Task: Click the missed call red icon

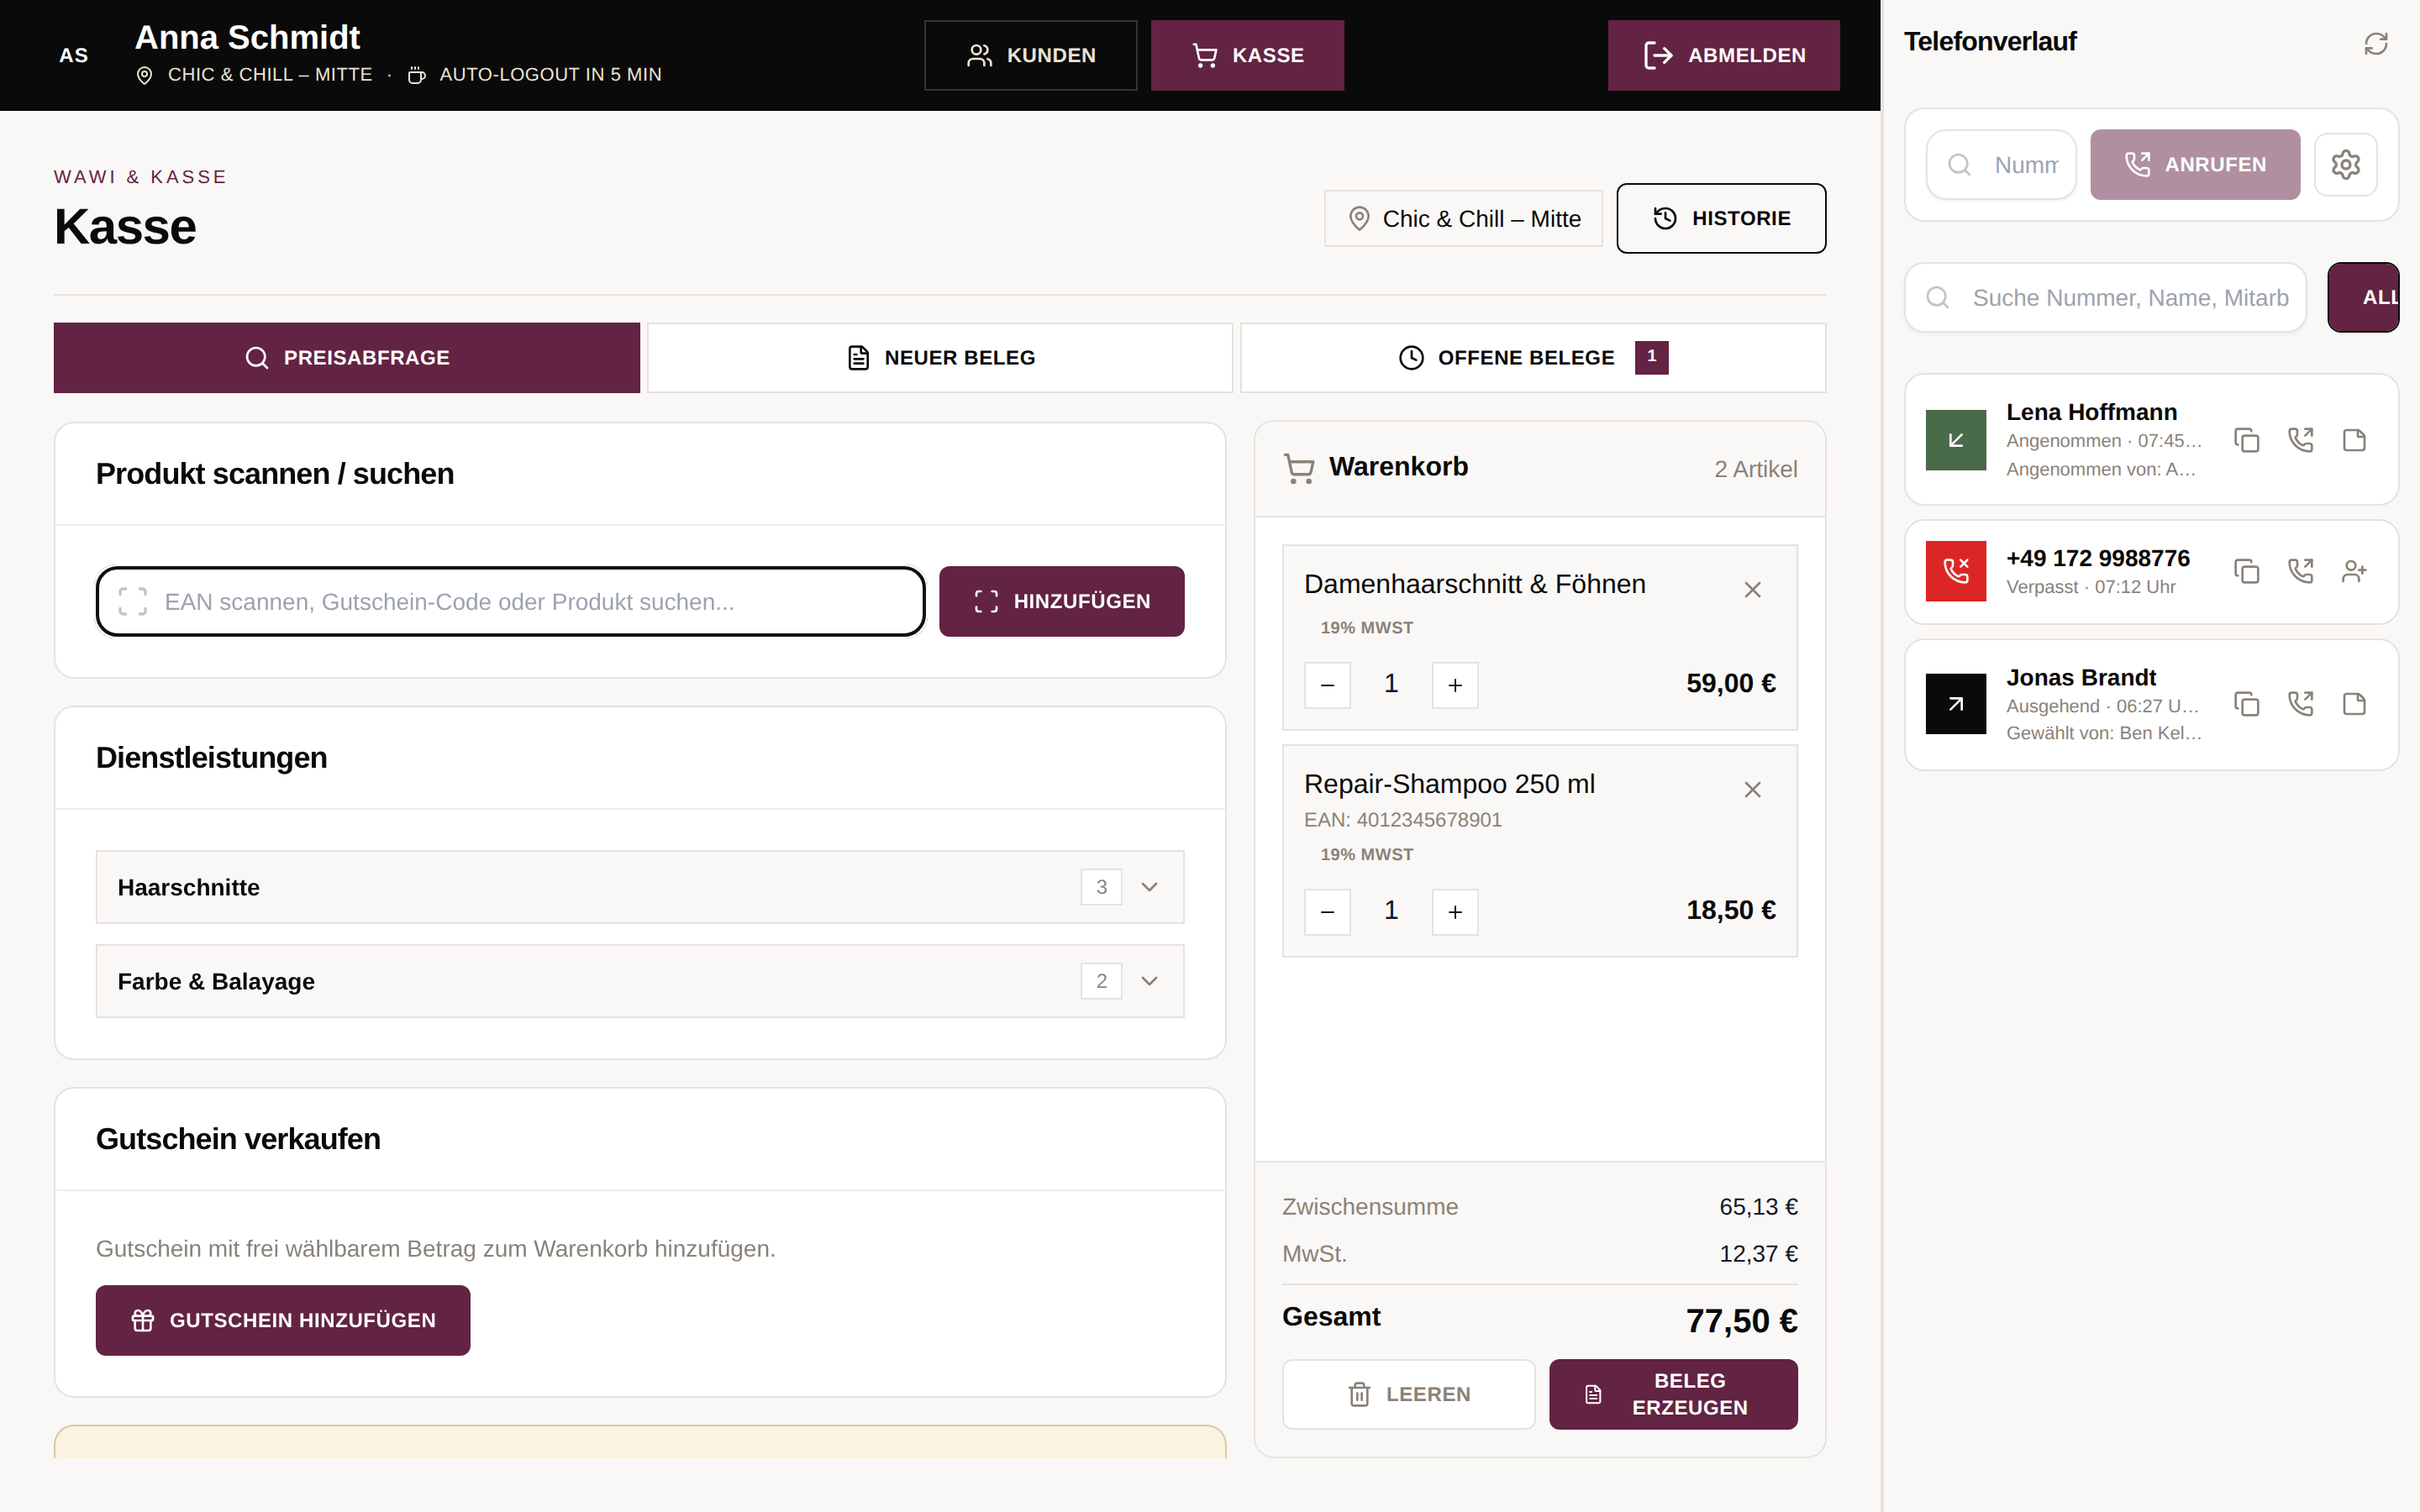Action: coord(1955,571)
